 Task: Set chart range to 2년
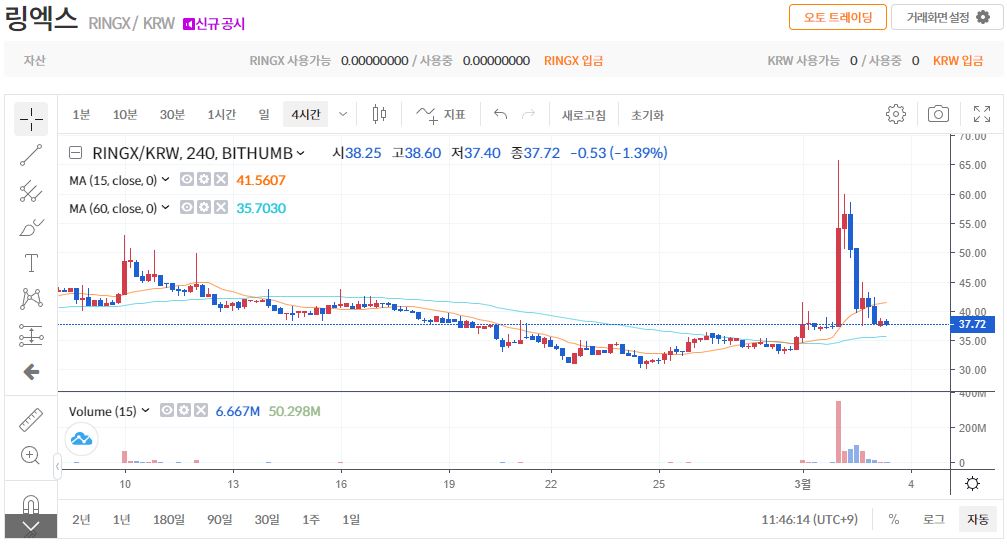click(81, 519)
